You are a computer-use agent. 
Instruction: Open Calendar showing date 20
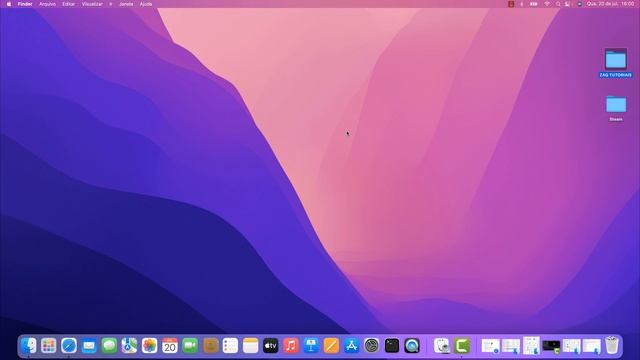(x=170, y=346)
